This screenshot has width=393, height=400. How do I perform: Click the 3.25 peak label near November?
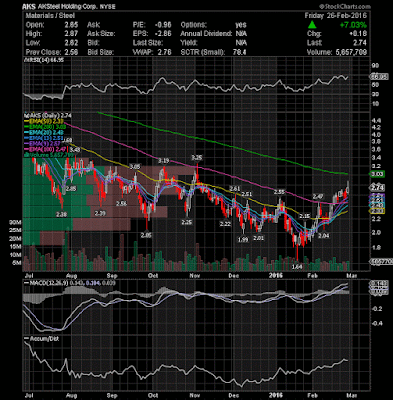point(197,157)
